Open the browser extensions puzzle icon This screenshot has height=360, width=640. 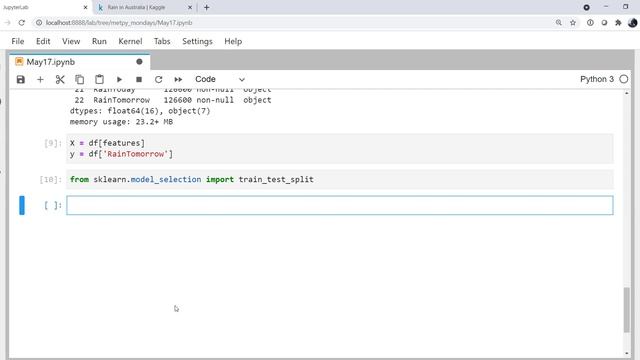[x=618, y=23]
